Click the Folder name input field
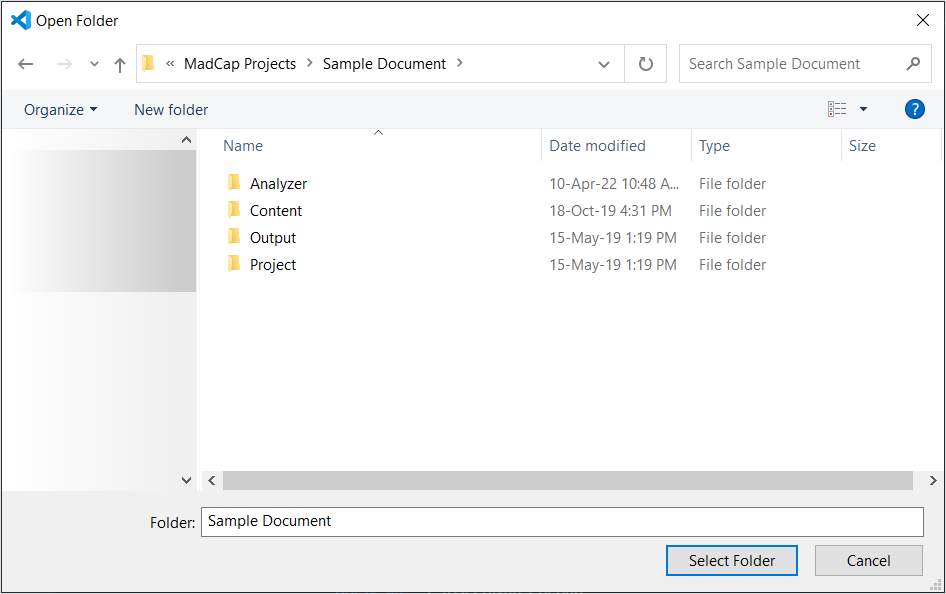This screenshot has height=594, width=946. tap(562, 522)
